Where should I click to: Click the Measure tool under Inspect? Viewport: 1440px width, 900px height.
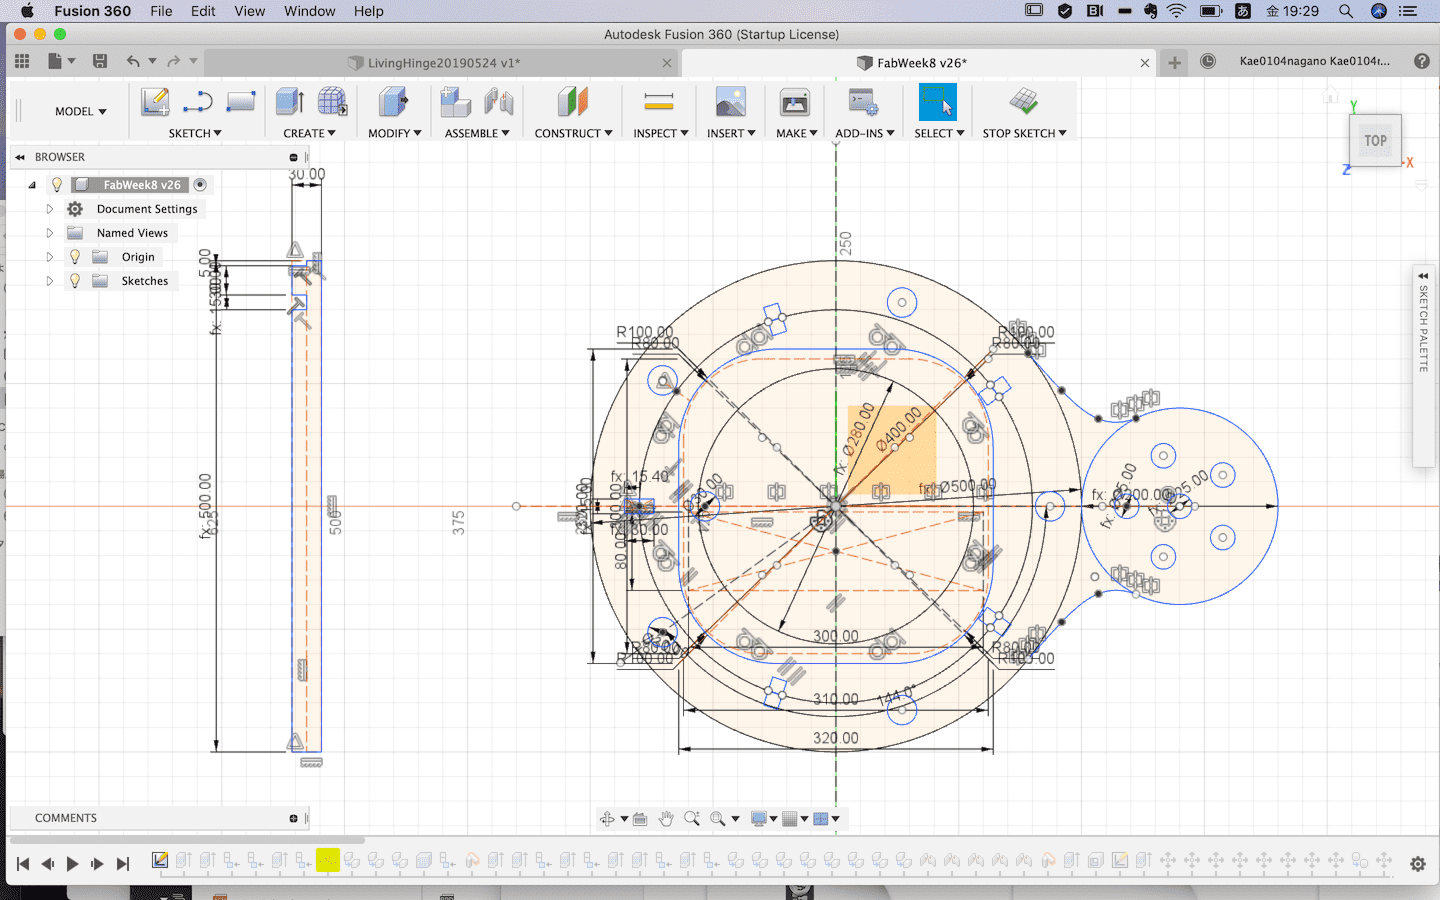tap(658, 102)
